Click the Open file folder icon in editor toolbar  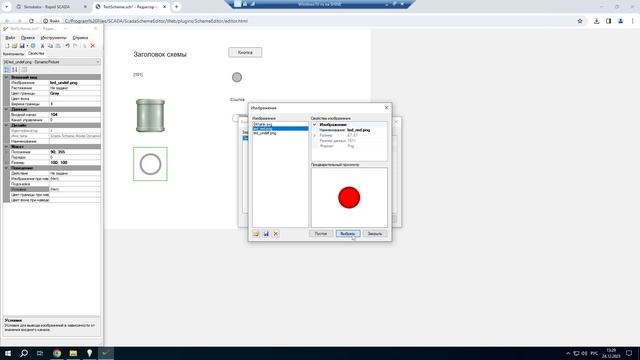pyautogui.click(x=14, y=46)
